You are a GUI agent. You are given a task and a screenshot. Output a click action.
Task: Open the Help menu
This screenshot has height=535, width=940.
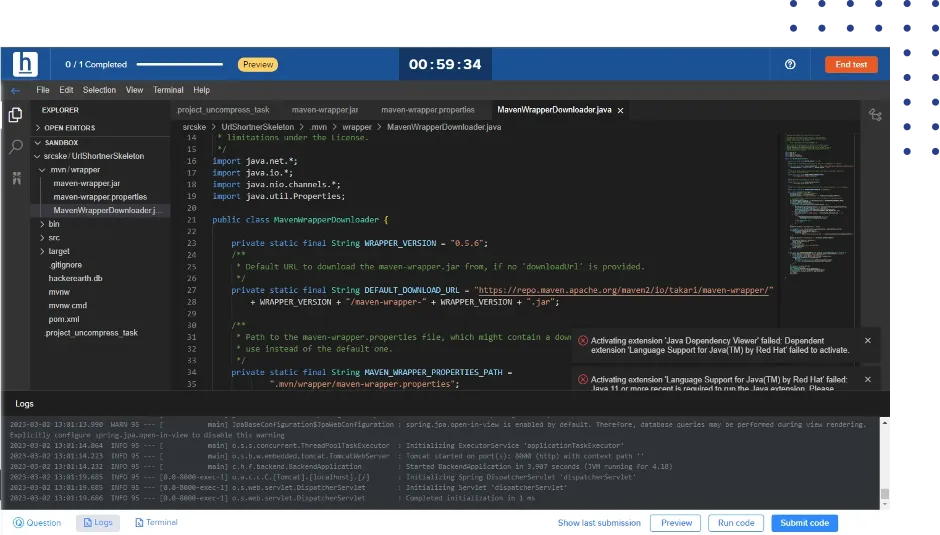(201, 90)
